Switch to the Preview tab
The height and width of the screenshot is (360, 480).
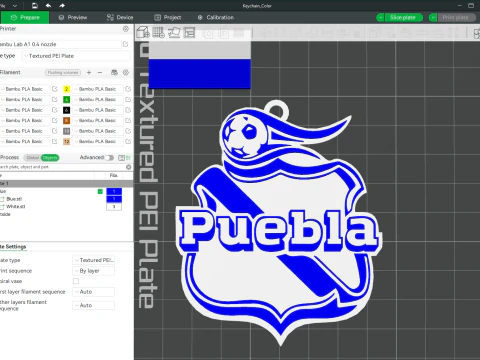(x=73, y=17)
